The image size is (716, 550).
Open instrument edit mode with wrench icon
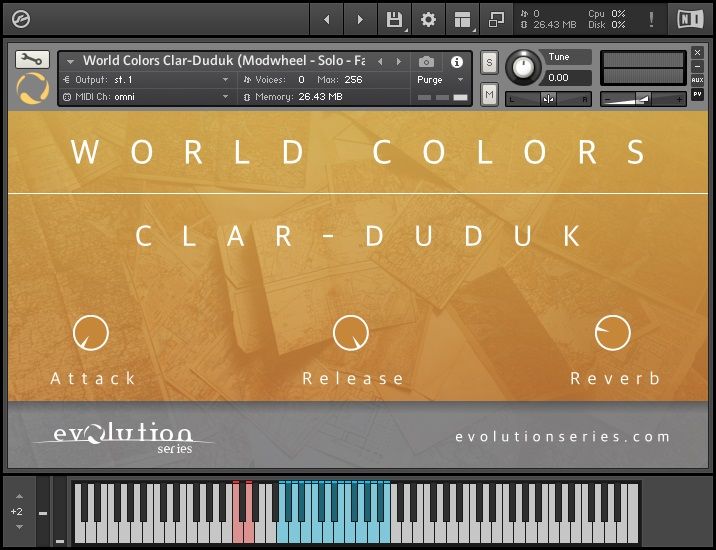click(32, 59)
